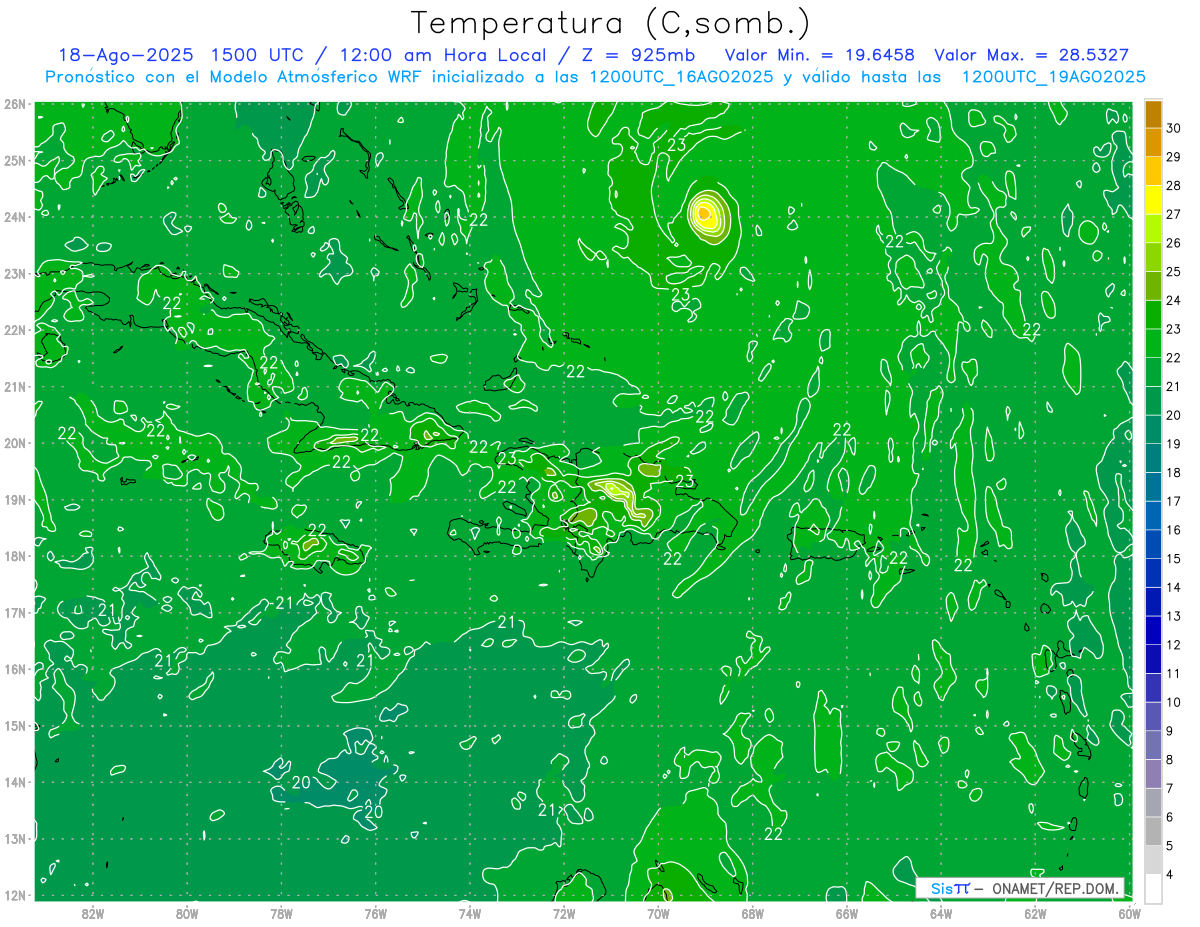Click the legend scale label "26"
This screenshot has width=1200, height=927.
pyautogui.click(x=1173, y=243)
